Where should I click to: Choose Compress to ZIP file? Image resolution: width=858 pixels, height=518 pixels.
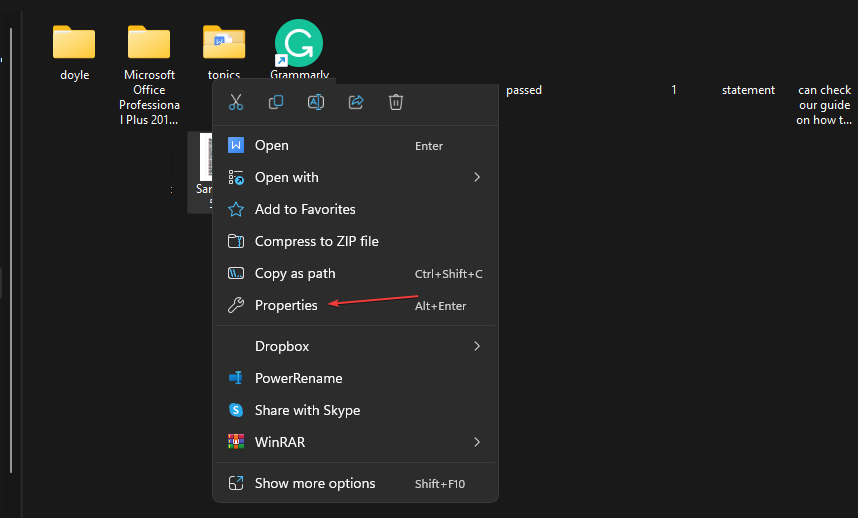pyautogui.click(x=316, y=241)
